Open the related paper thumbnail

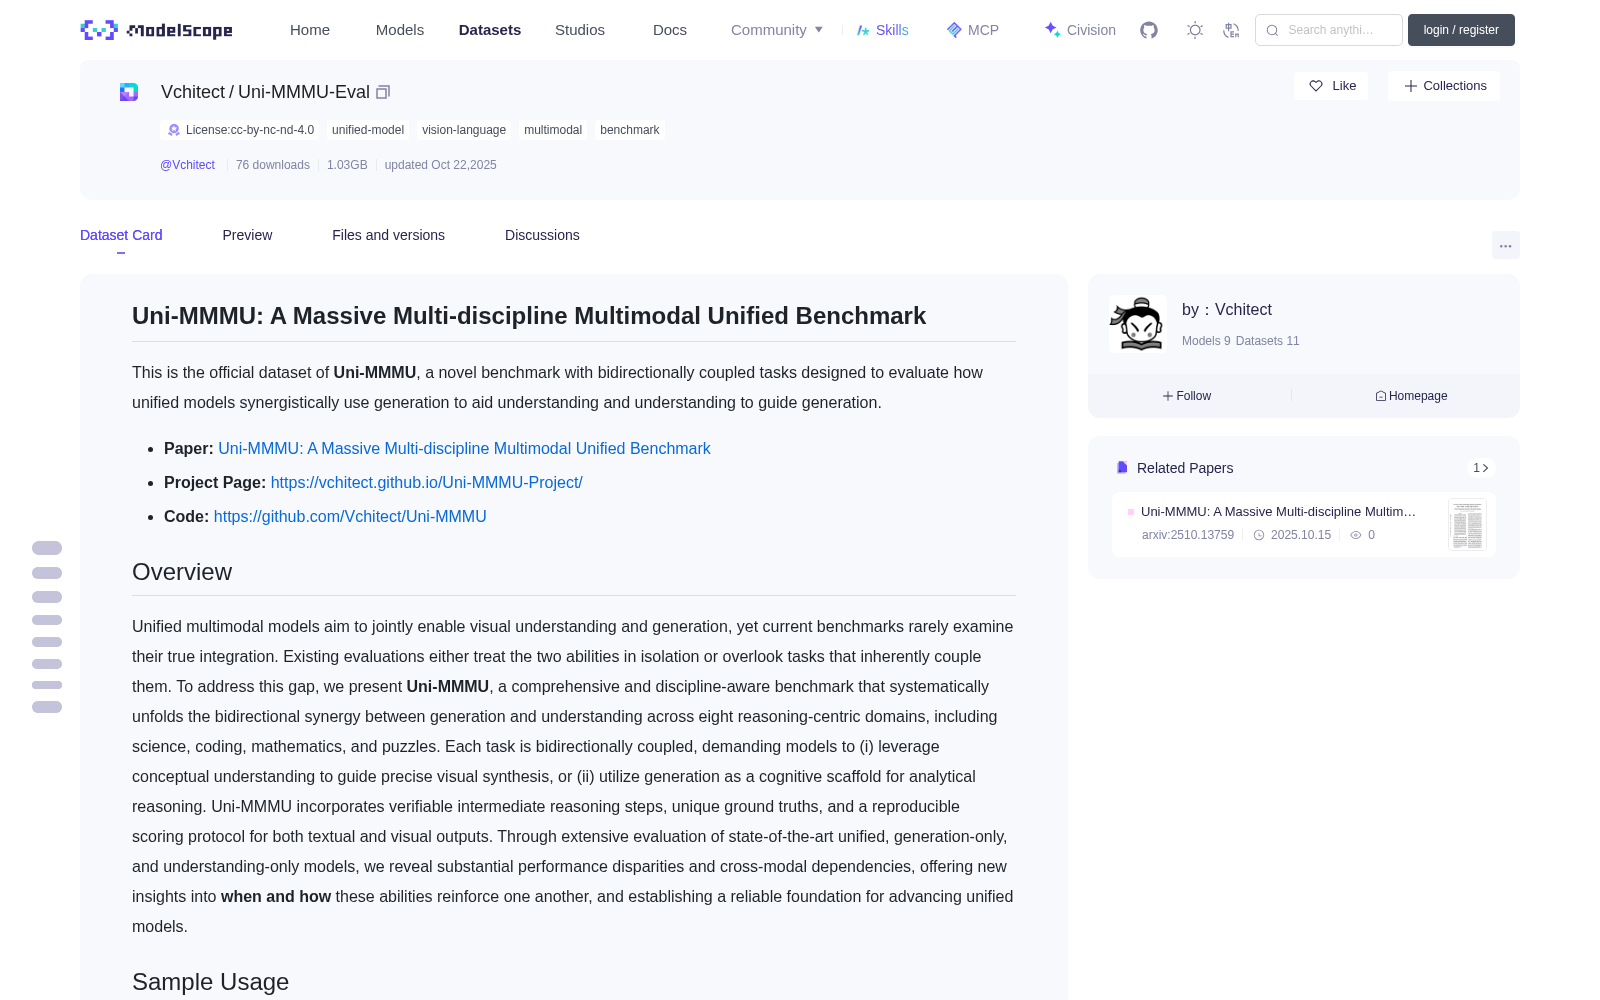click(x=1467, y=524)
